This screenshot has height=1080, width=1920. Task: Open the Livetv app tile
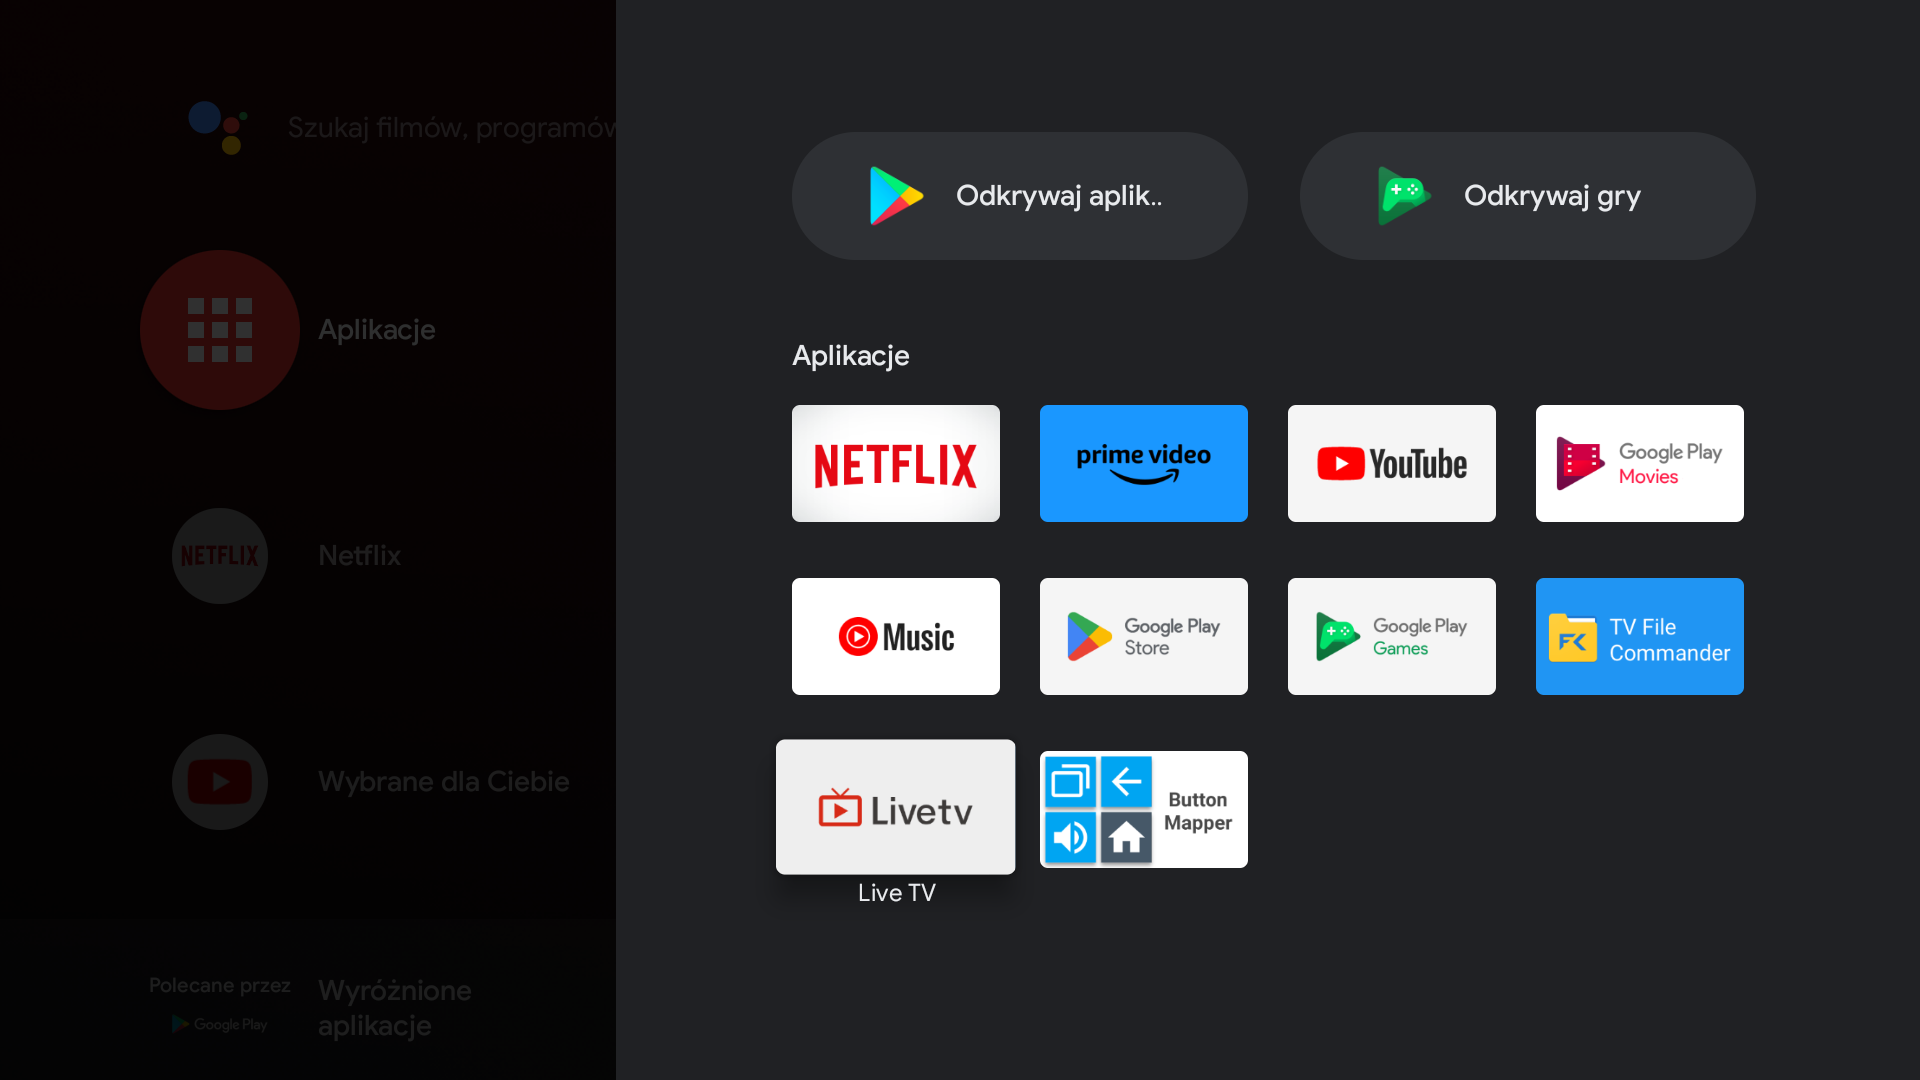895,807
